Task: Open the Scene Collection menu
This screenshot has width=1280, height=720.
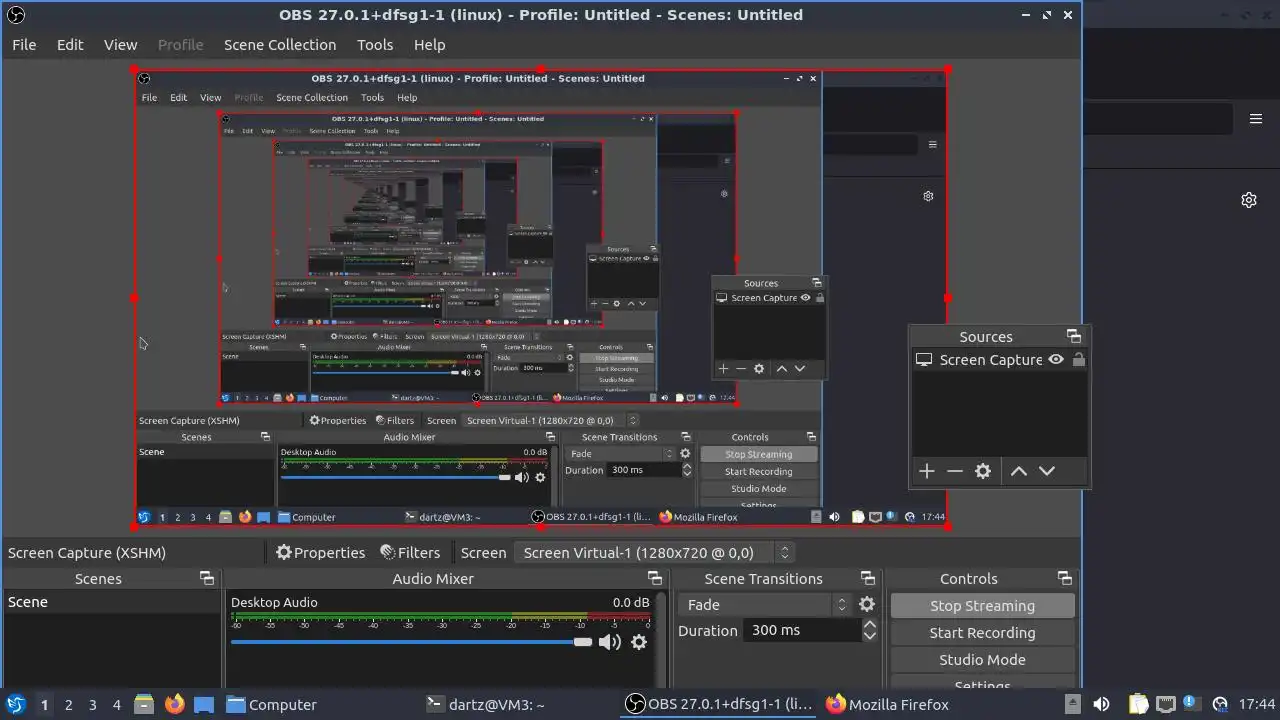Action: click(x=280, y=45)
